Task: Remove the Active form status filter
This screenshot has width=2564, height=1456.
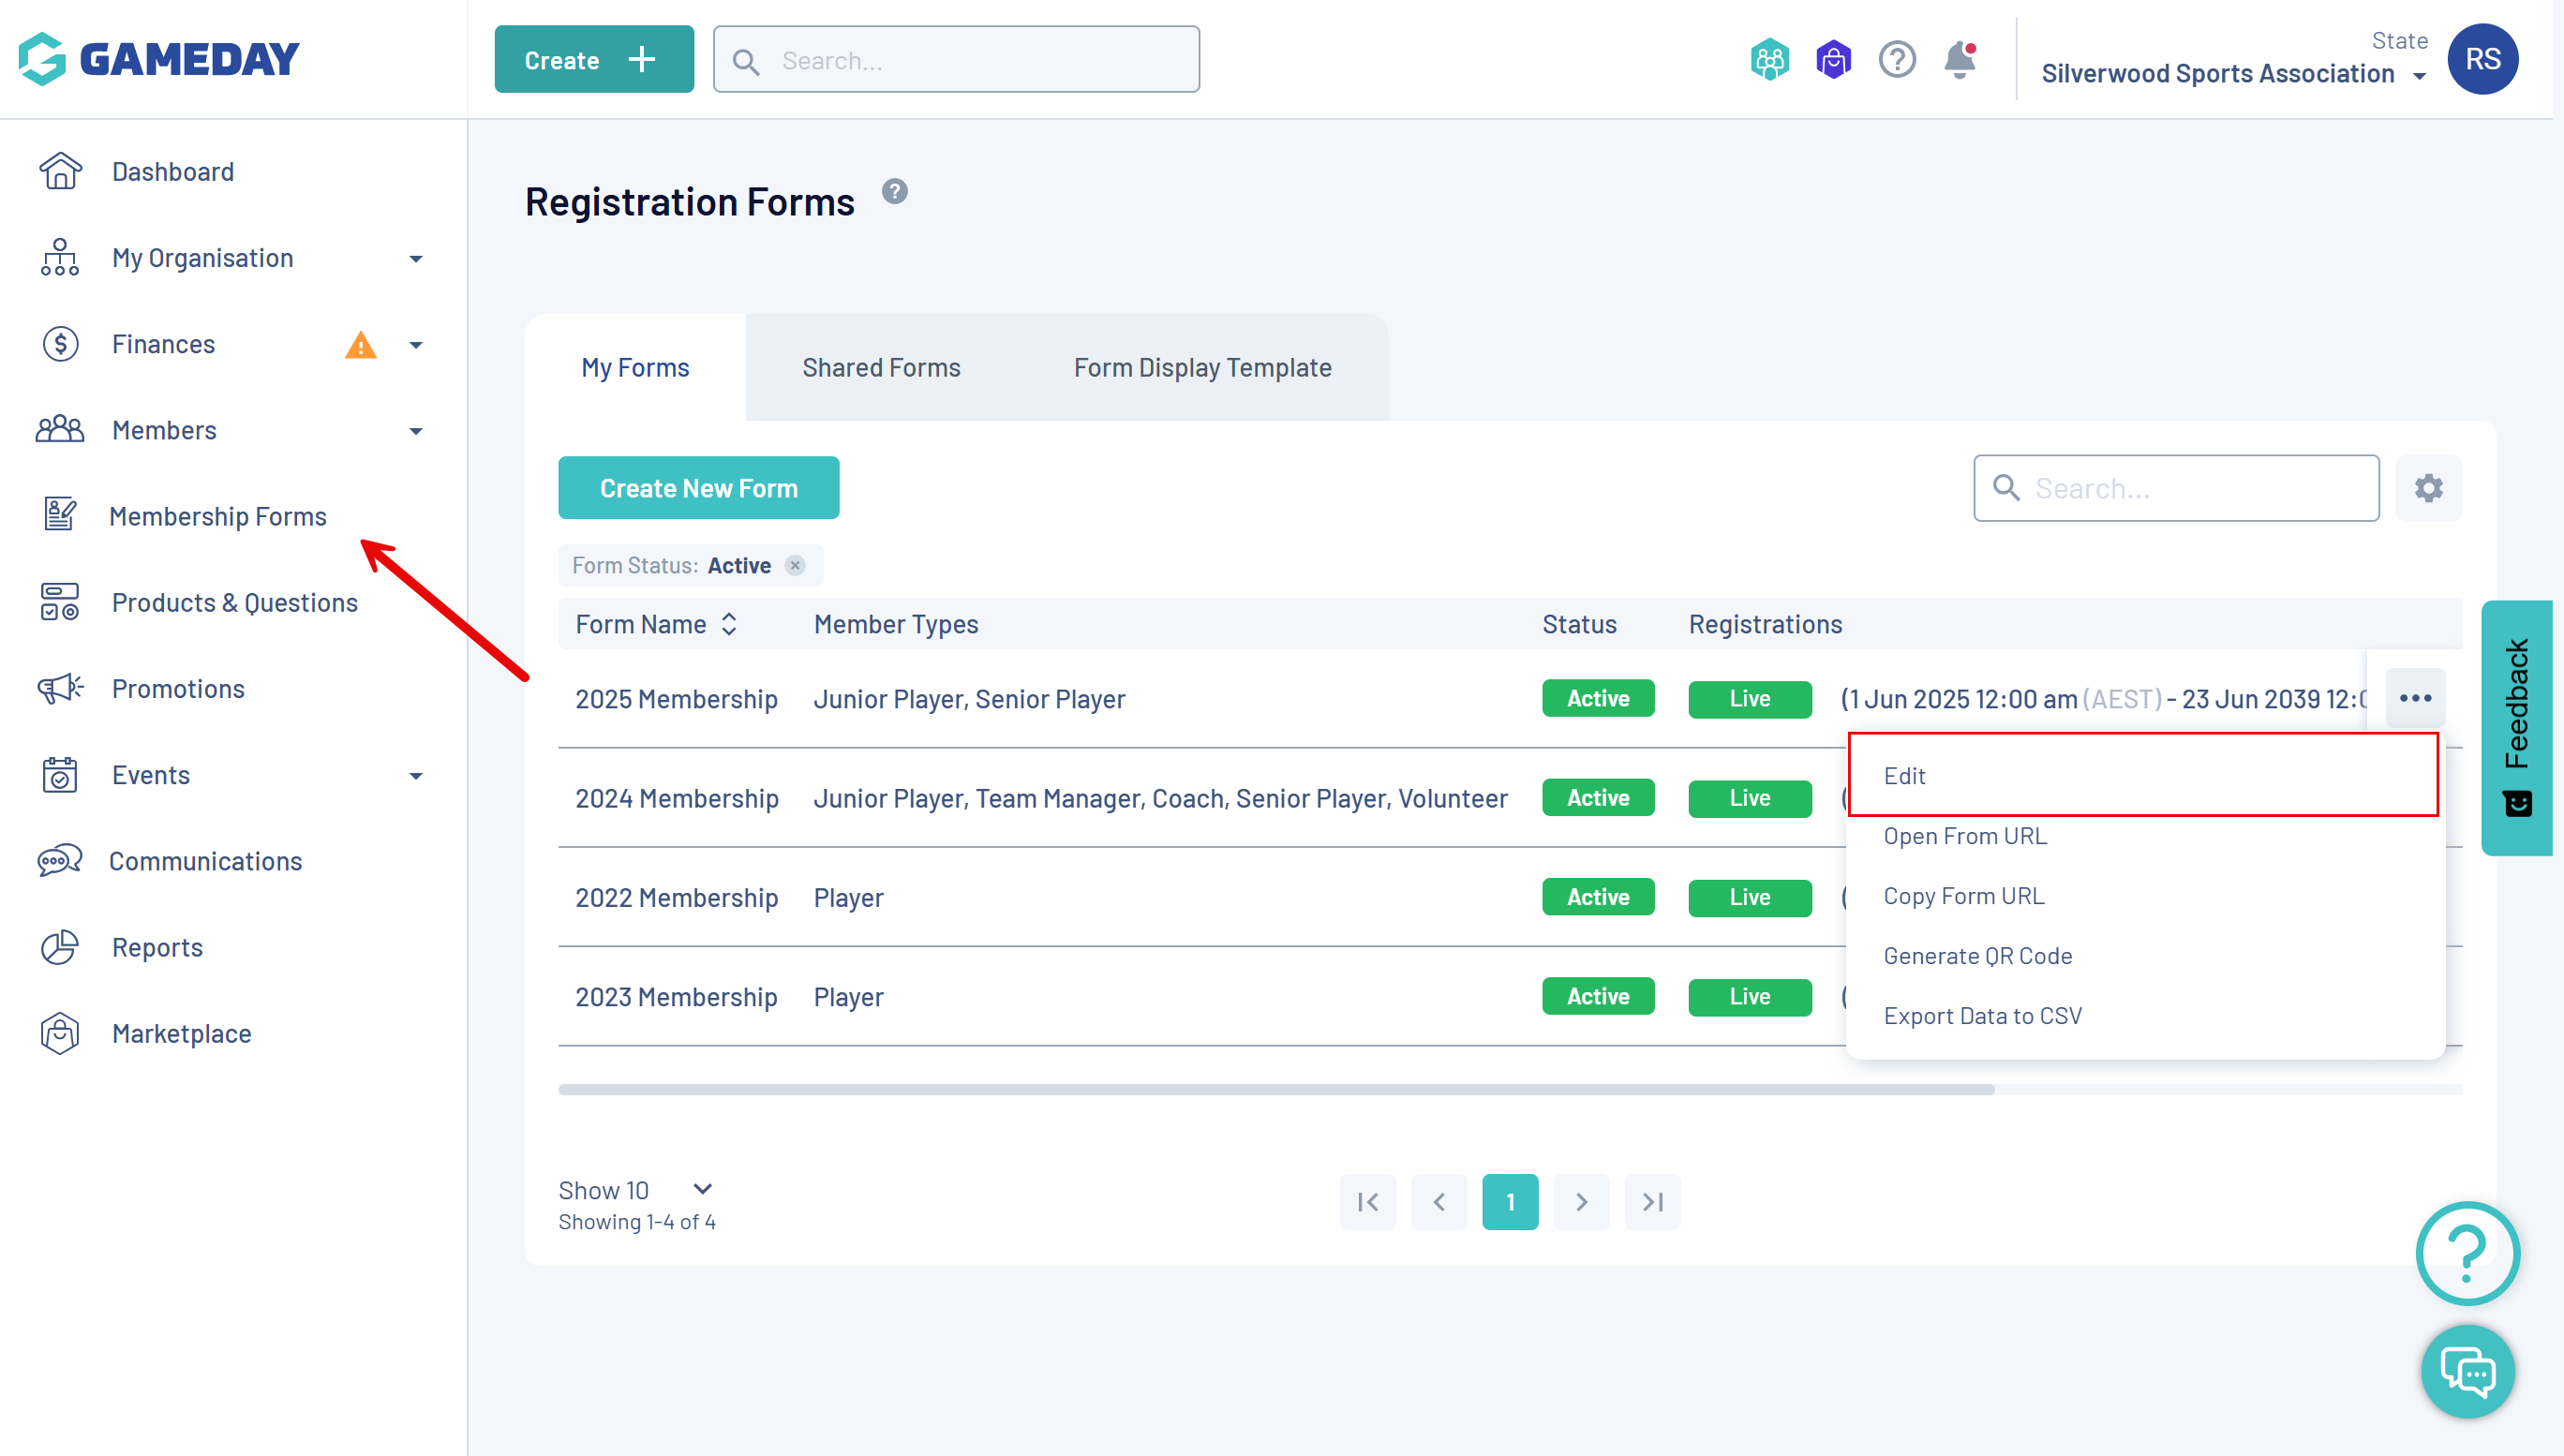Action: click(795, 566)
